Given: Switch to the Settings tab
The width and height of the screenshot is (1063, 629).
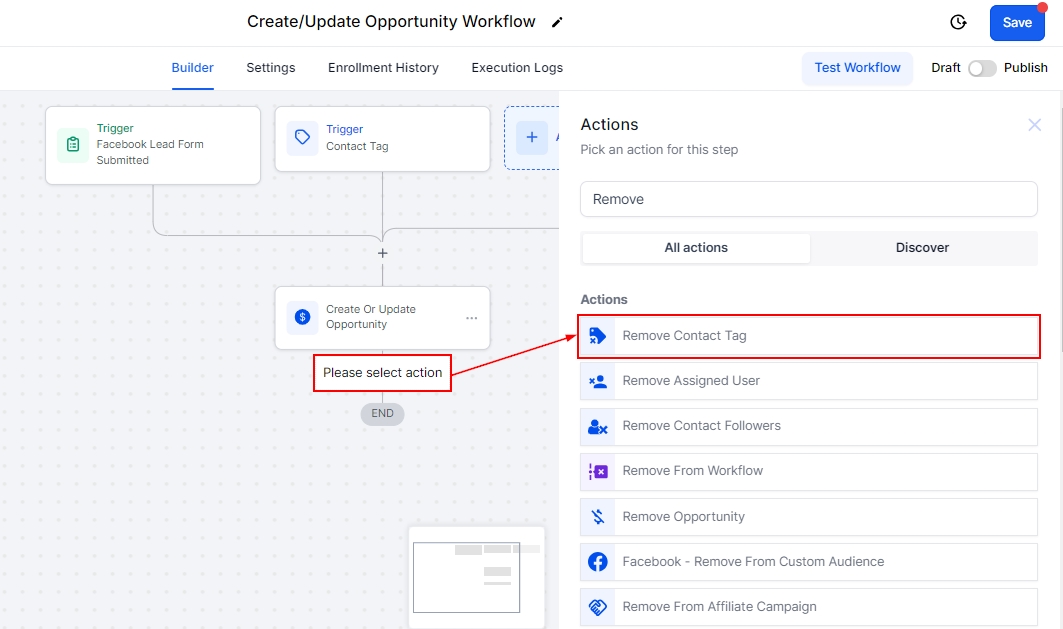Looking at the screenshot, I should click(x=271, y=68).
